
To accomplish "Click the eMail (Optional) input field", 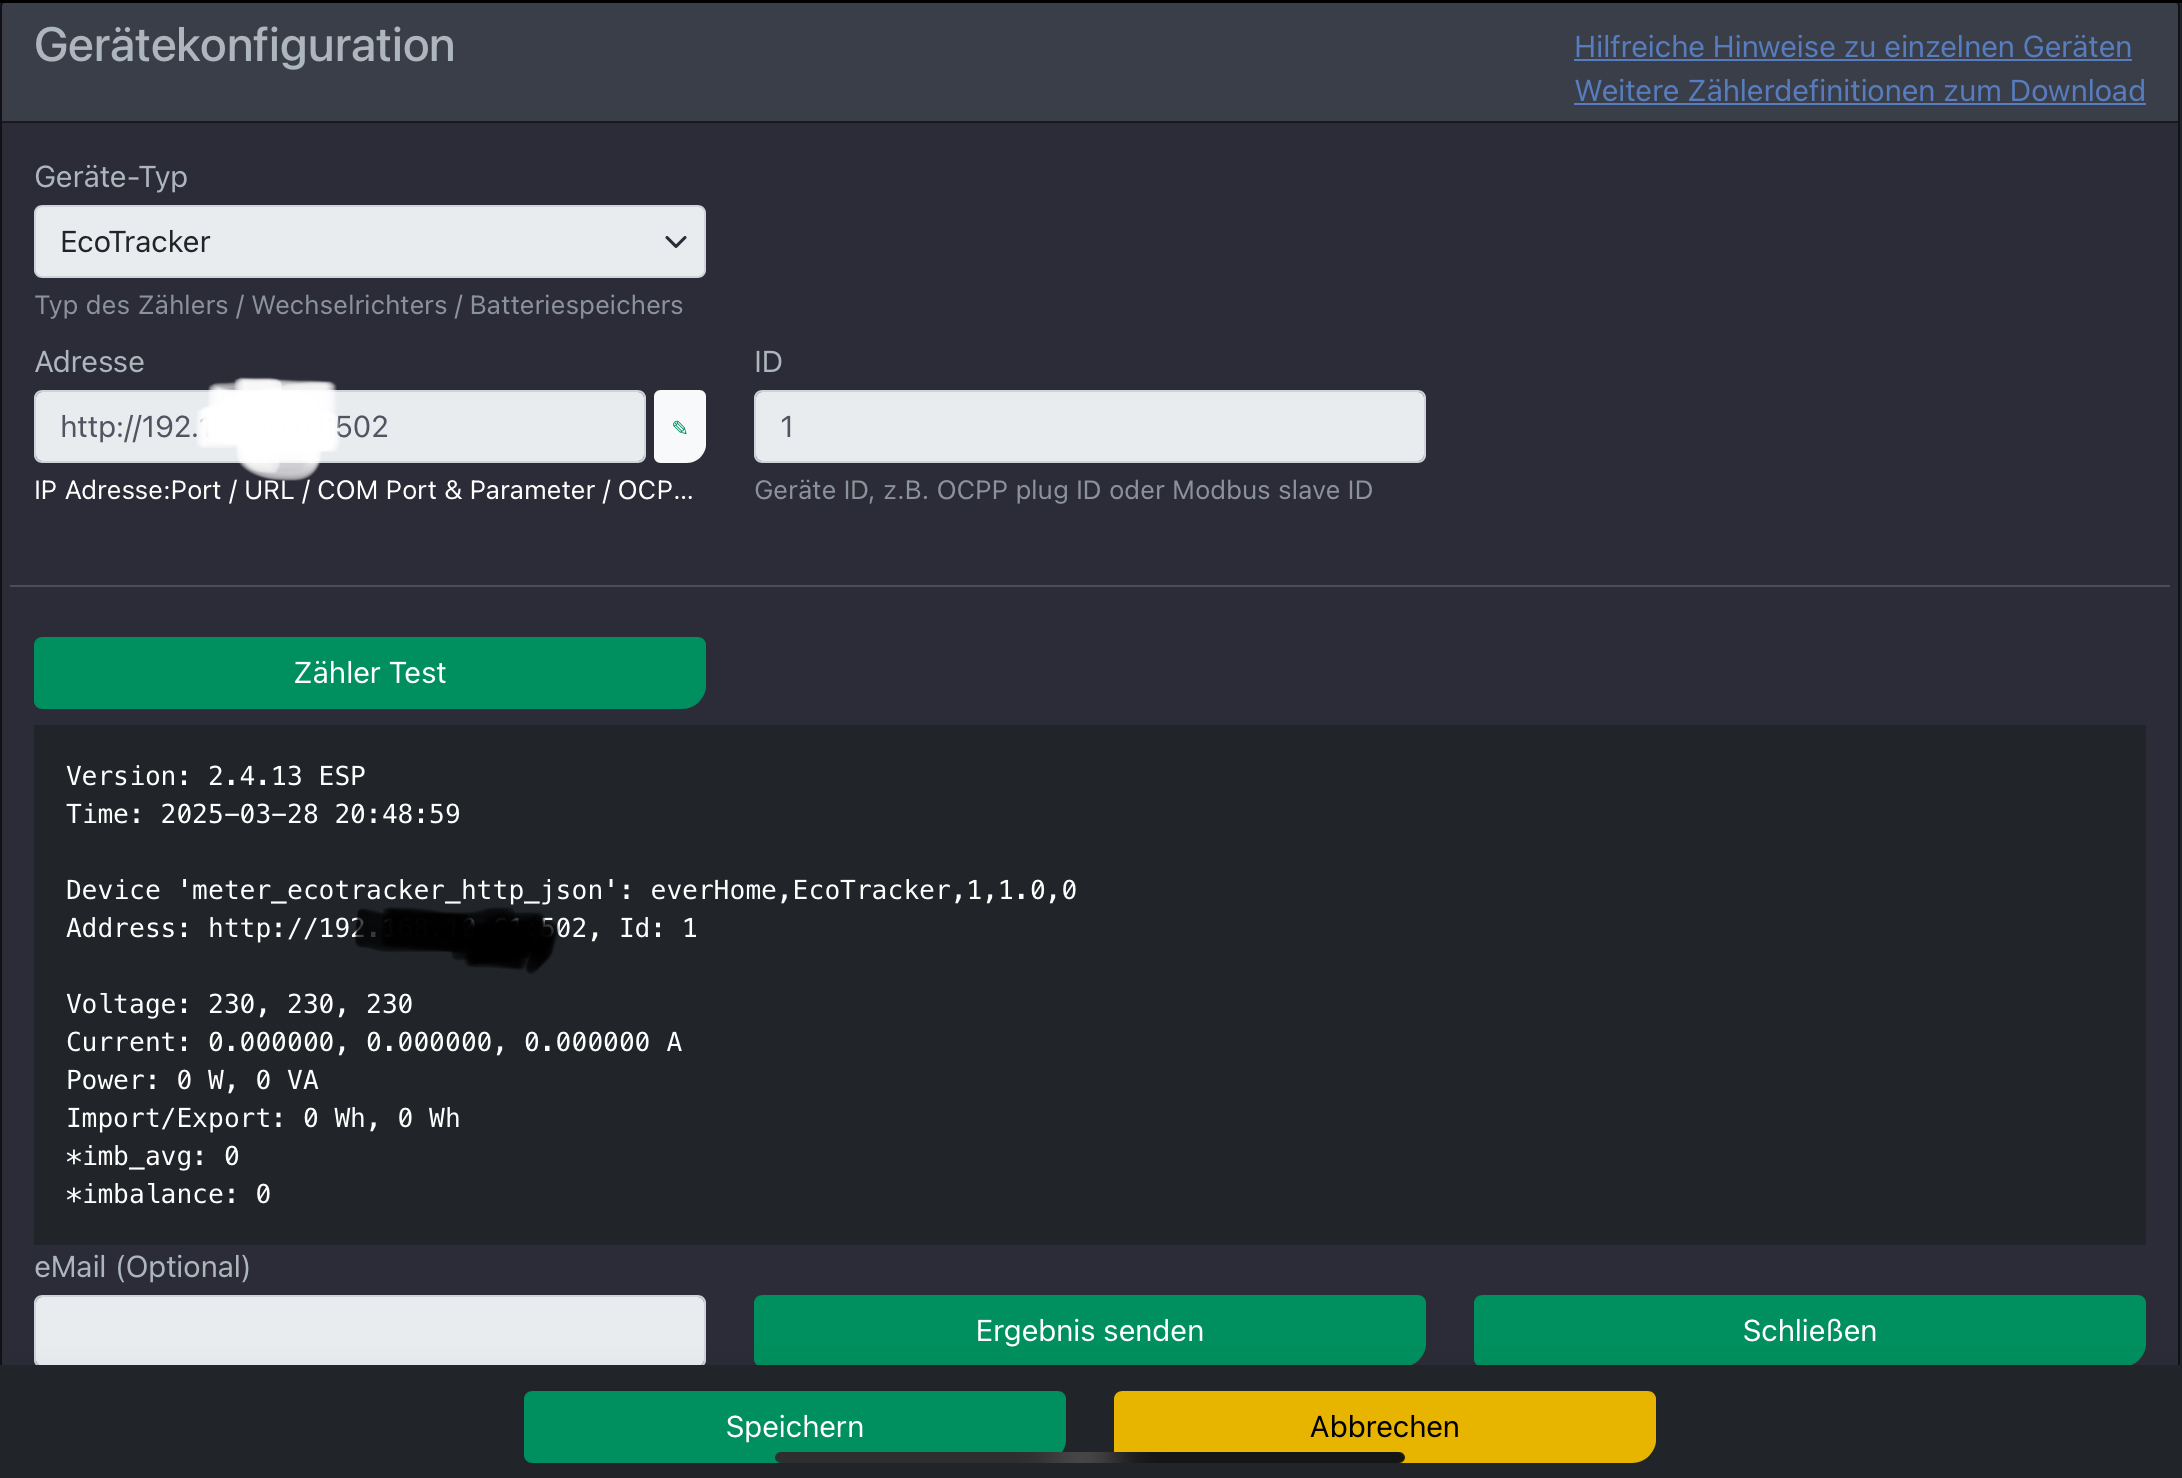I will click(370, 1330).
